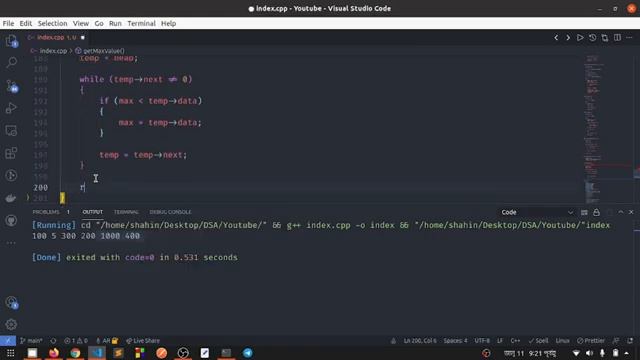This screenshot has width=640, height=360.
Task: Maximize the bottom panel with chevron up
Action: 620,212
